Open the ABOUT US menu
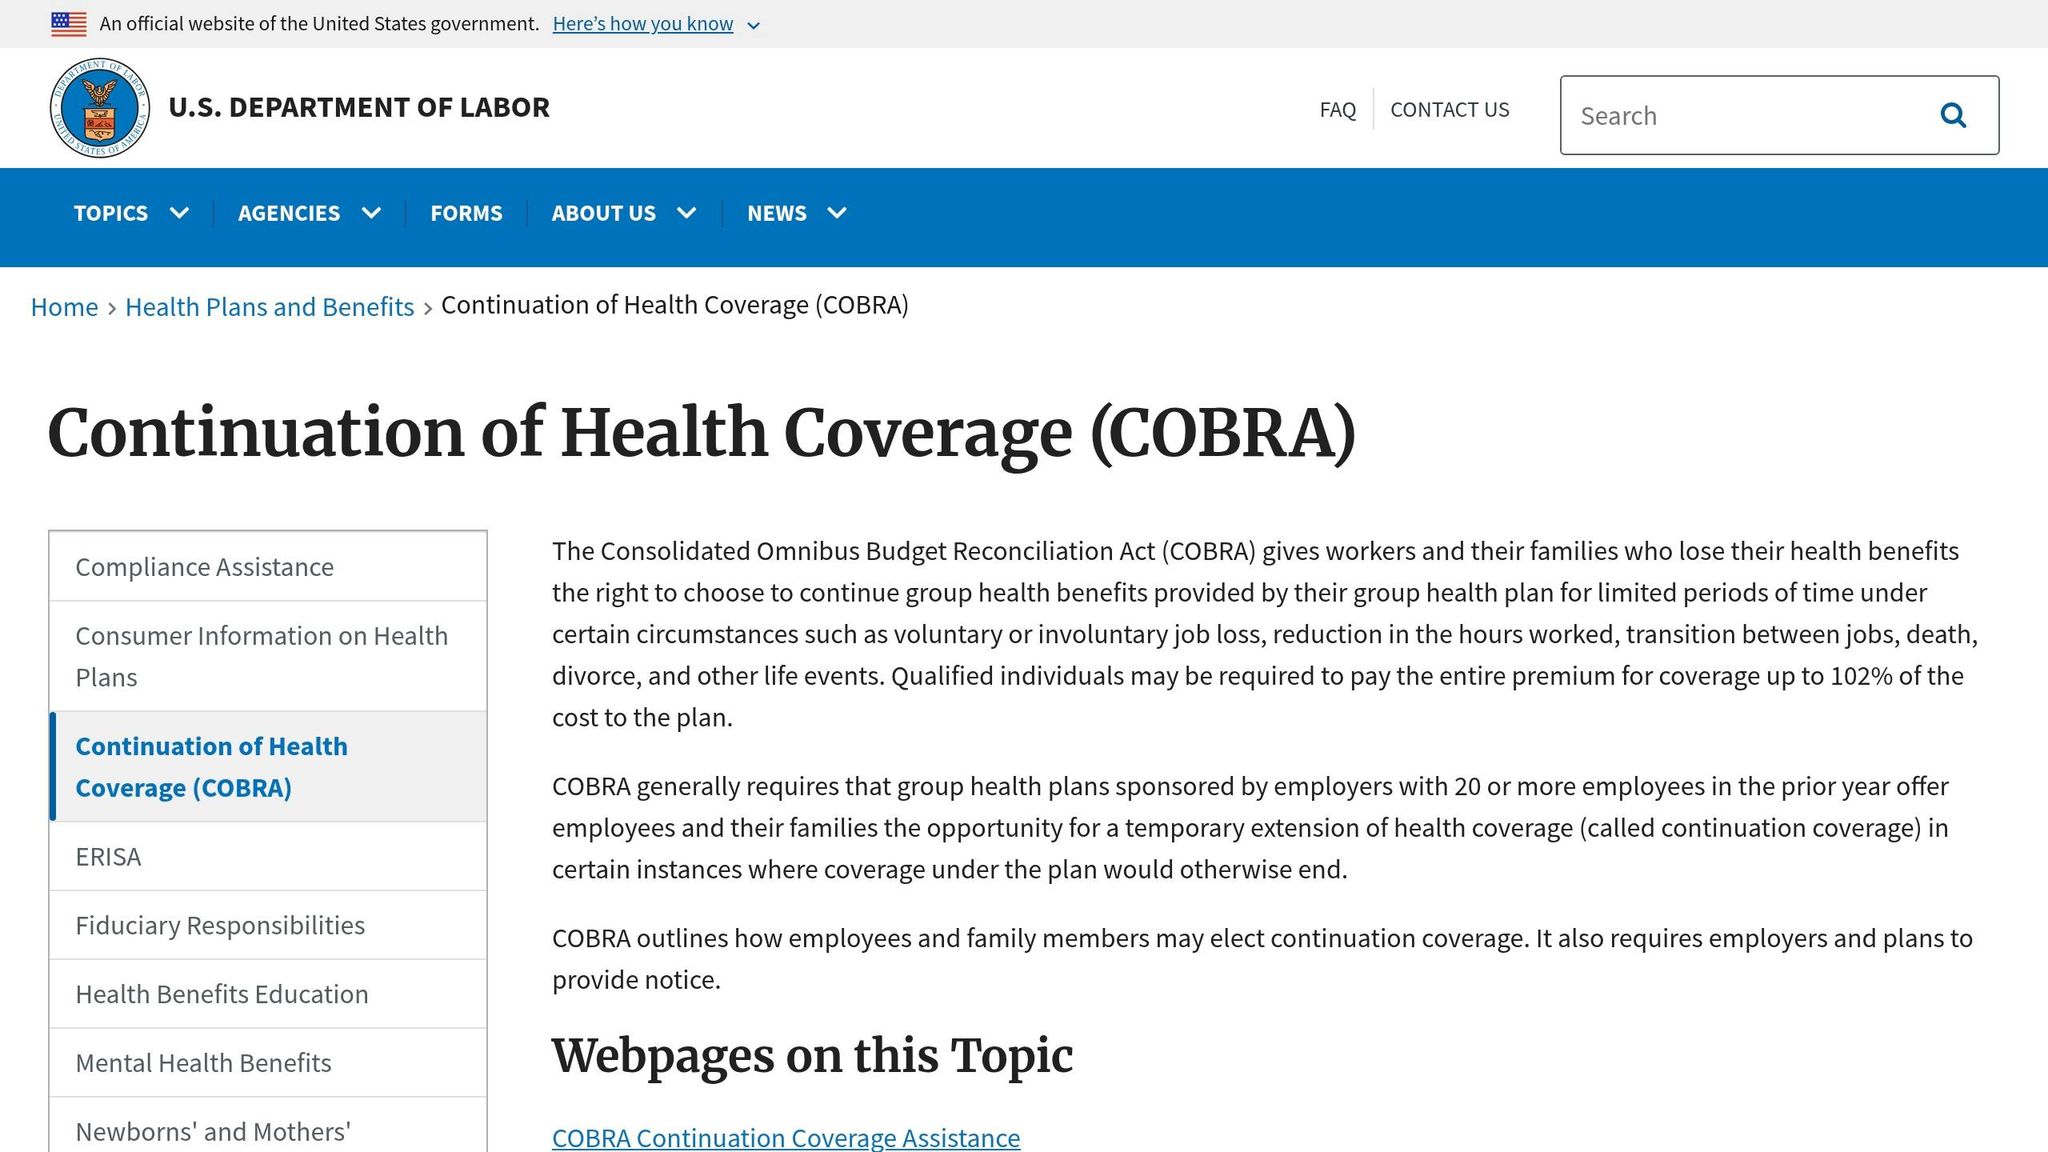 [x=604, y=213]
